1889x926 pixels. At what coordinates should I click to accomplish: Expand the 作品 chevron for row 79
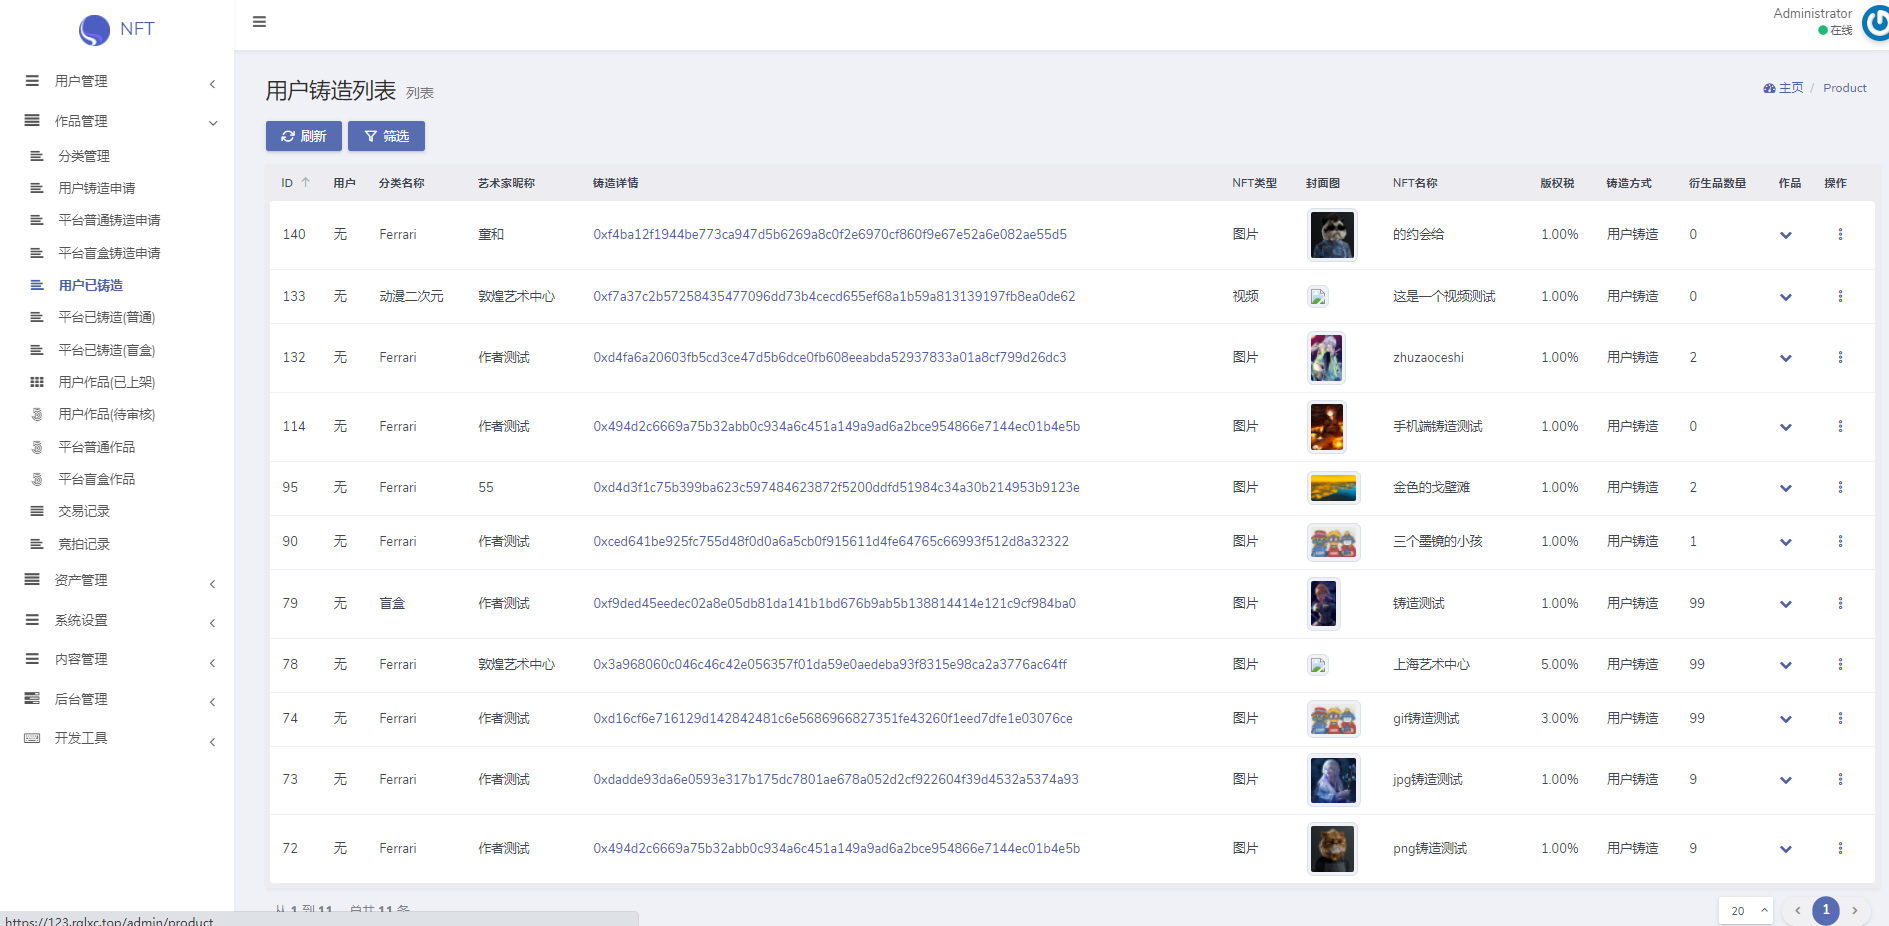pyautogui.click(x=1785, y=604)
